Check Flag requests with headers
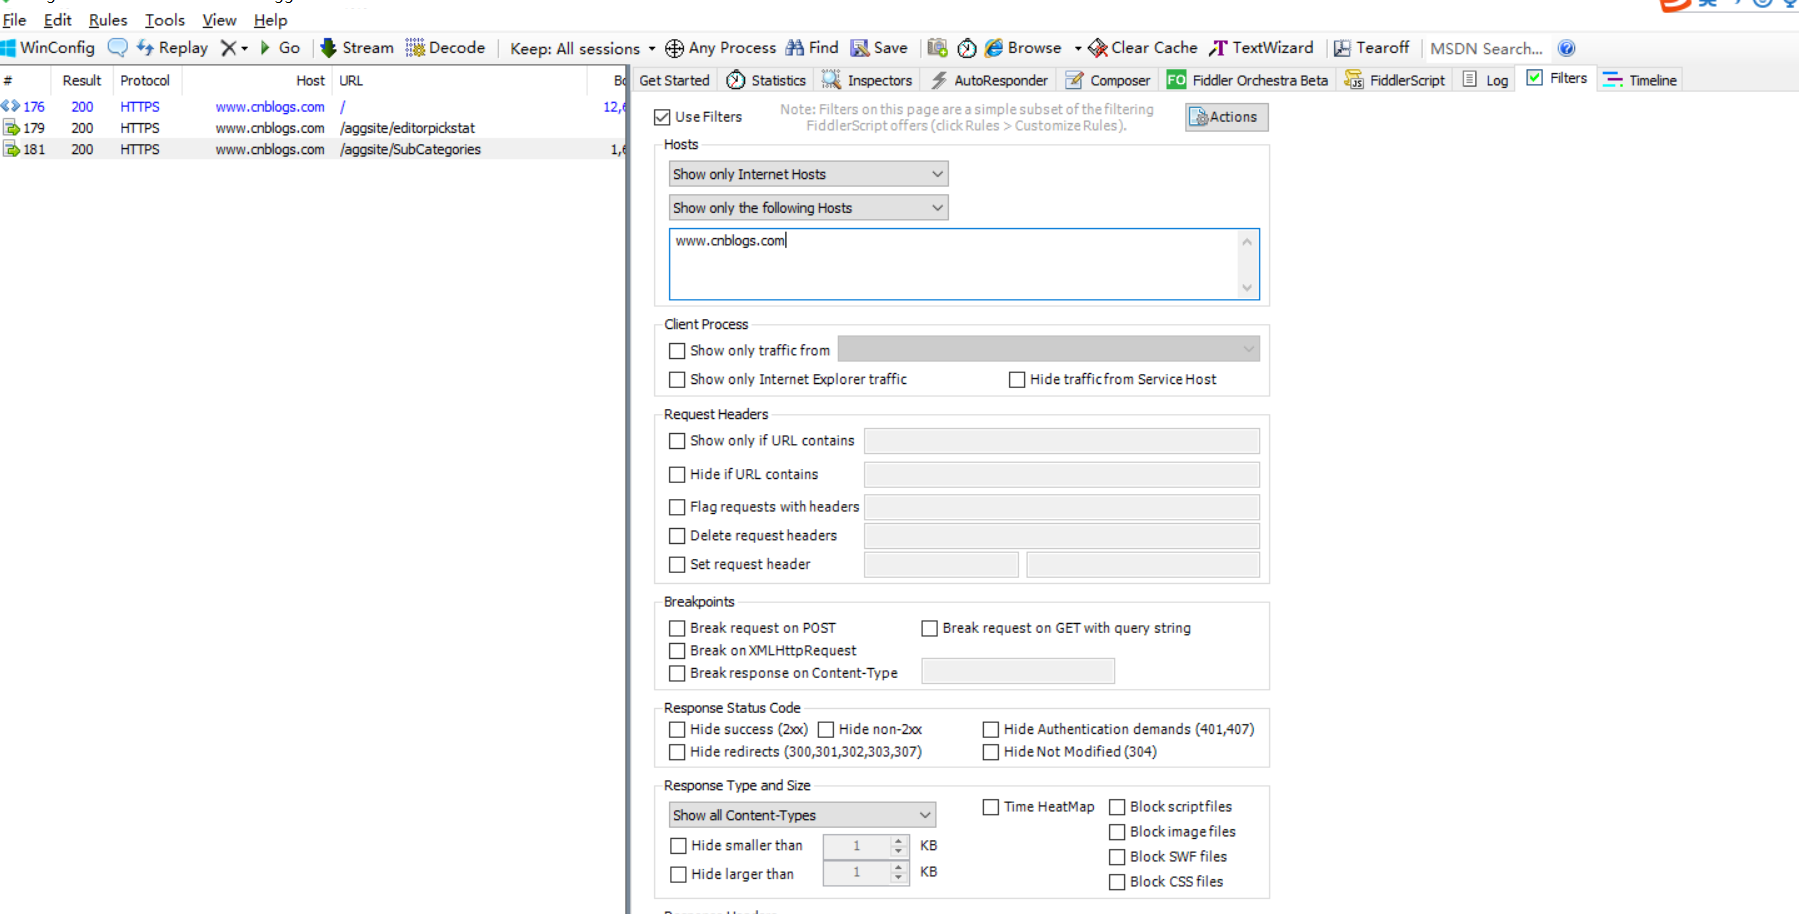 (677, 507)
